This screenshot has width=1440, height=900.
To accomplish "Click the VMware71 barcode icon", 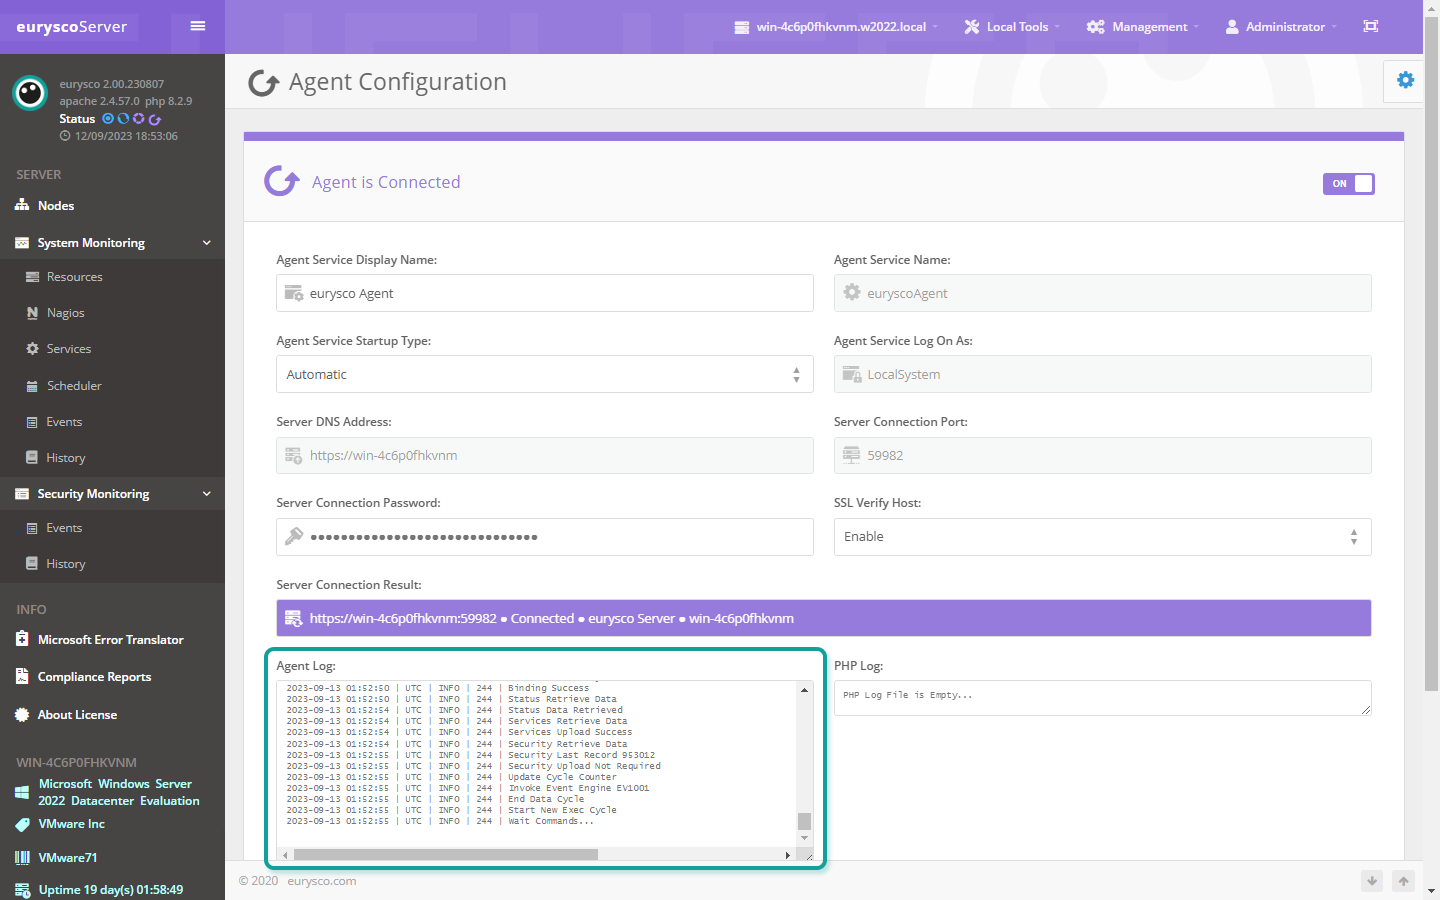I will point(22,858).
